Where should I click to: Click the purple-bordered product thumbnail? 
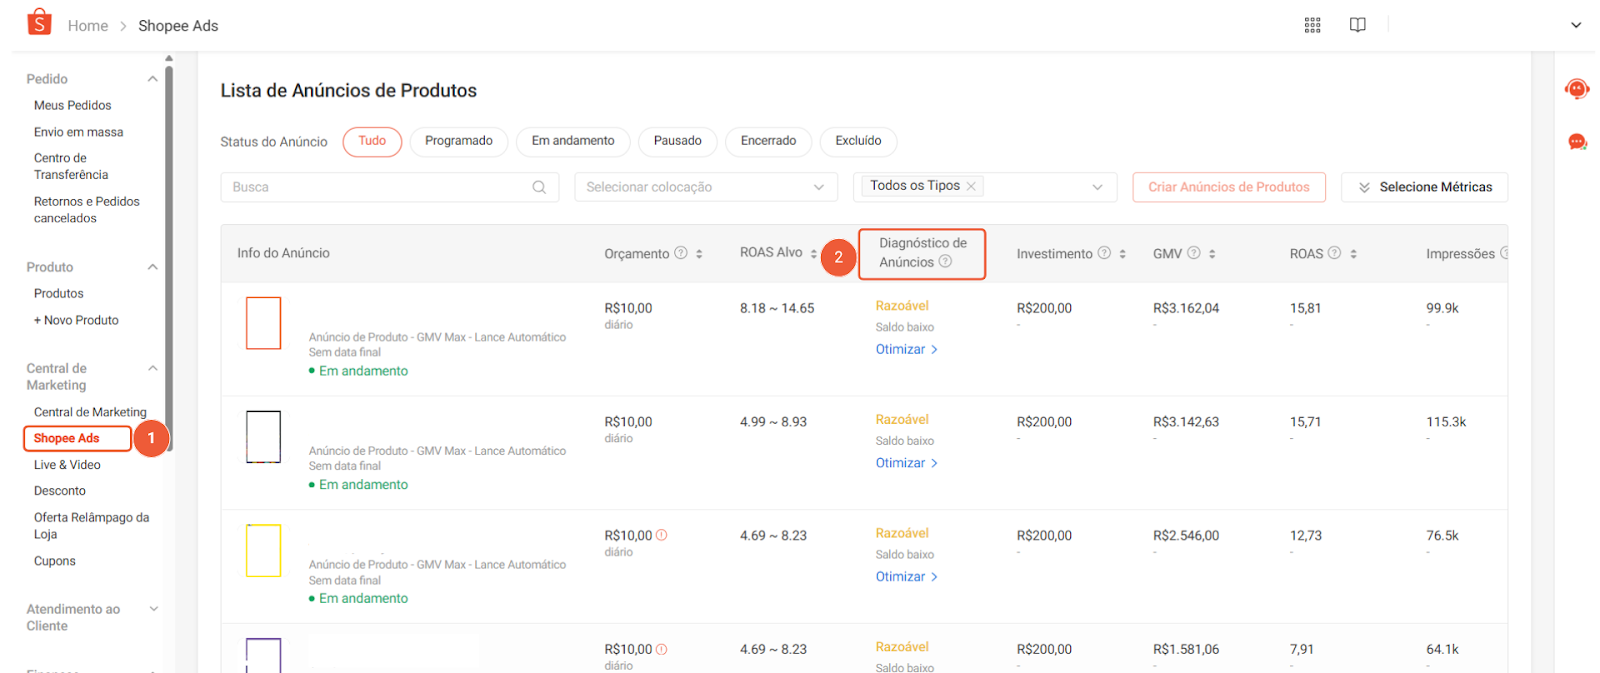click(264, 655)
